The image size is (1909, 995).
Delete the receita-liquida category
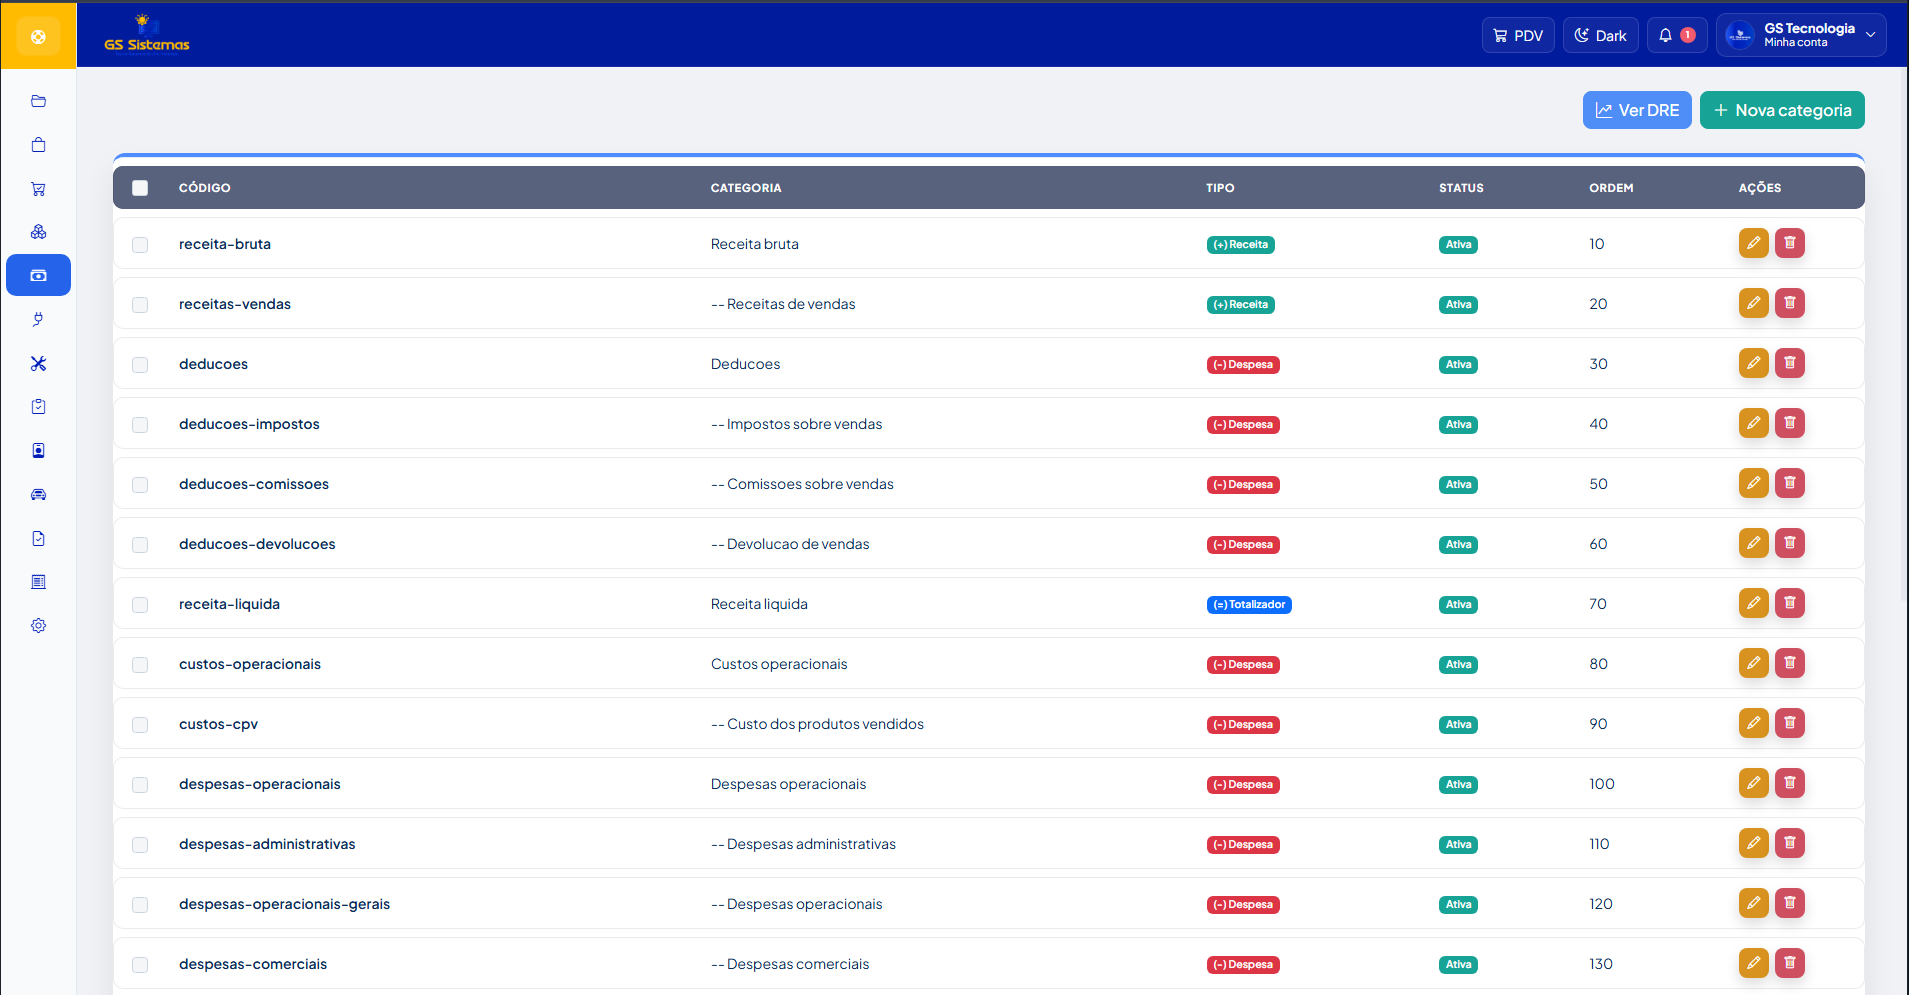pos(1789,603)
